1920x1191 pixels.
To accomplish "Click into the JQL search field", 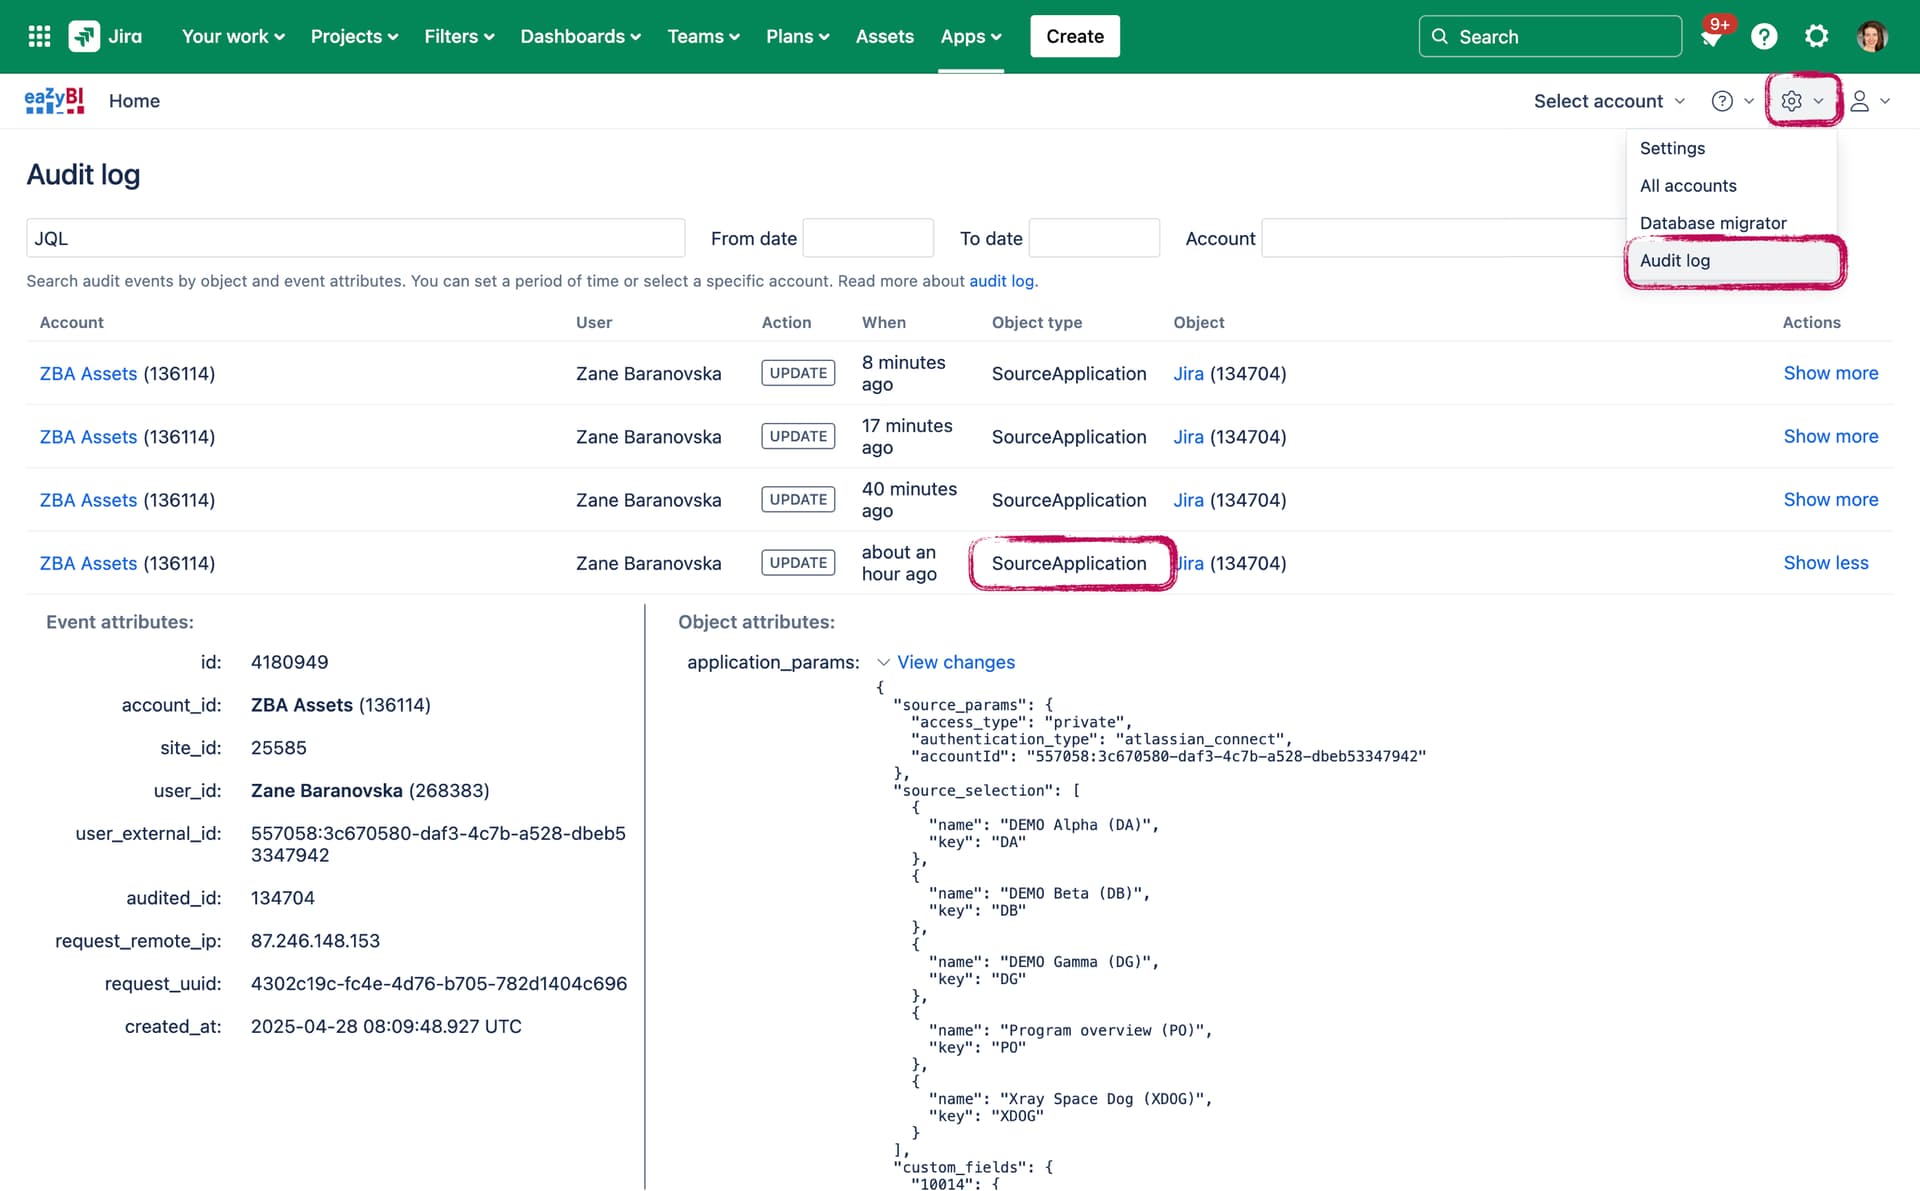I will pos(355,238).
